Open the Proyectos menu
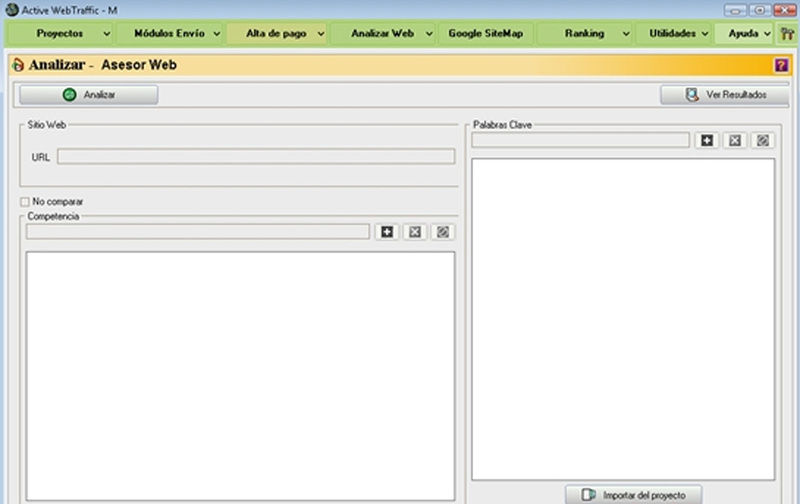Image resolution: width=800 pixels, height=504 pixels. point(60,34)
